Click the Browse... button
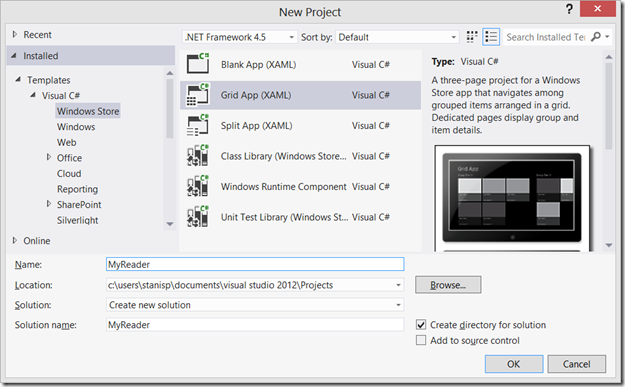The image size is (625, 387). coord(448,285)
